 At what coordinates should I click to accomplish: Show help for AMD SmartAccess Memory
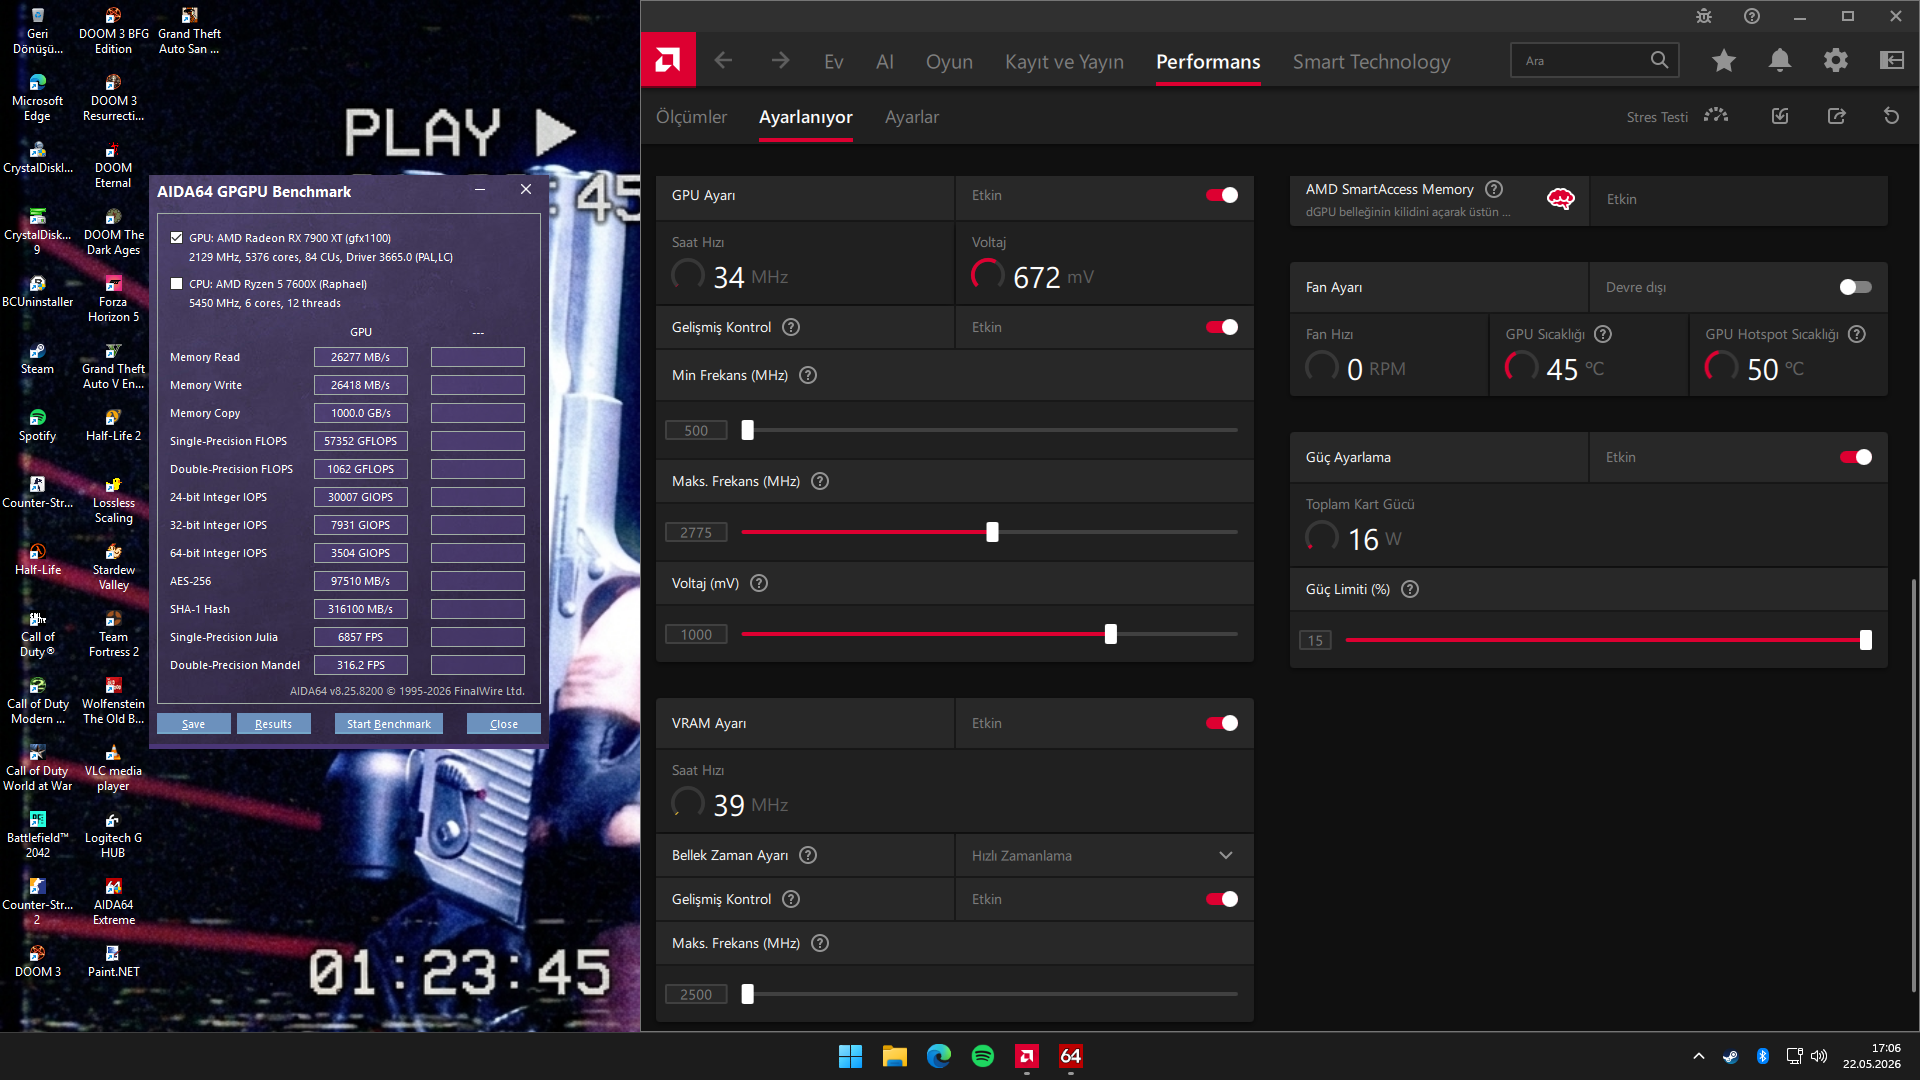1494,189
